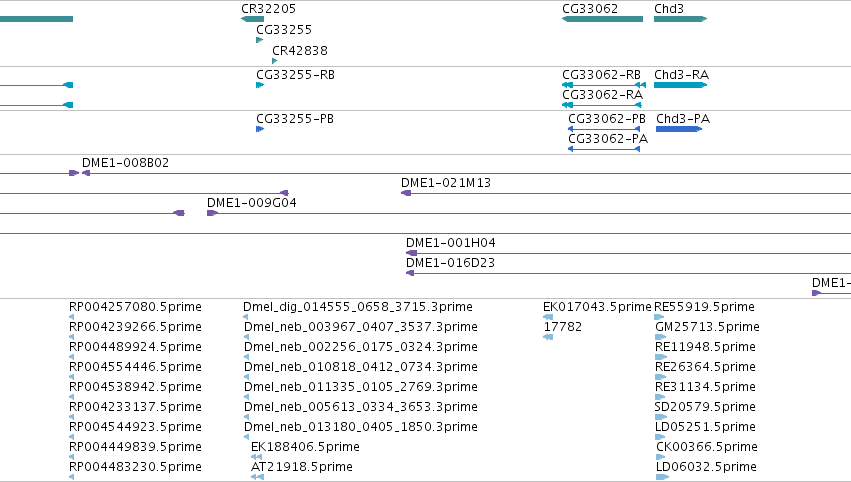Click the EK017043.5prime EST entry
851x482 pixels.
597,307
